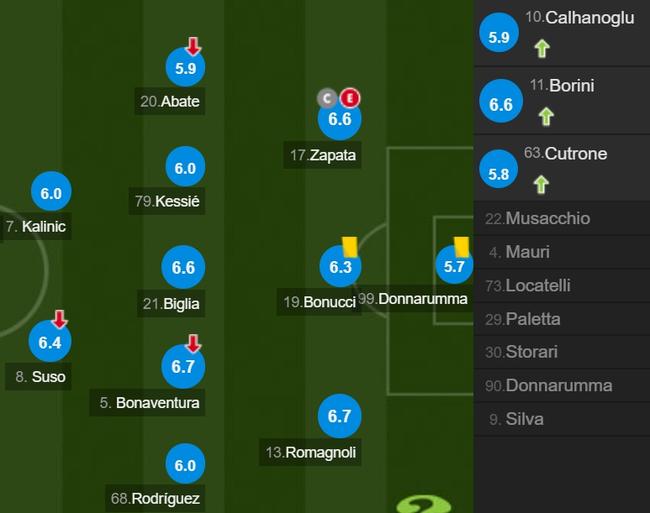Open Biglia's 6.6 rating circle

(183, 267)
